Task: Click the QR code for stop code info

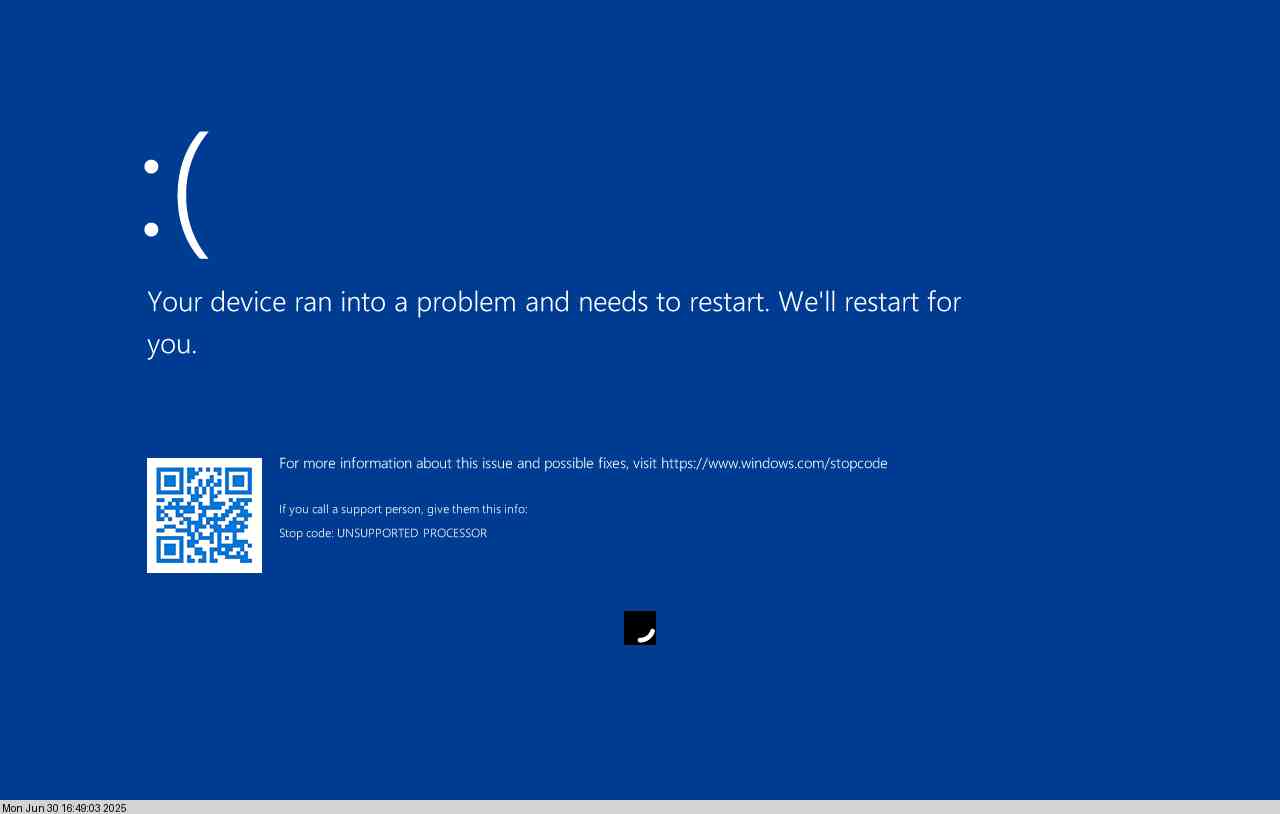Action: (x=204, y=515)
